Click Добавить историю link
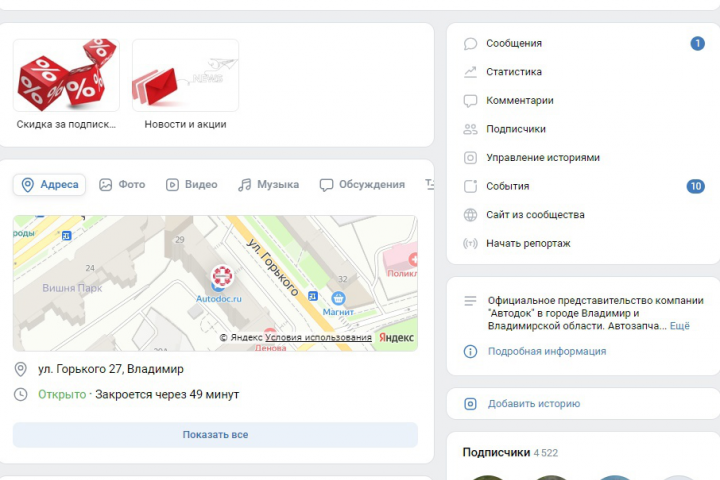720x480 pixels. click(x=534, y=404)
